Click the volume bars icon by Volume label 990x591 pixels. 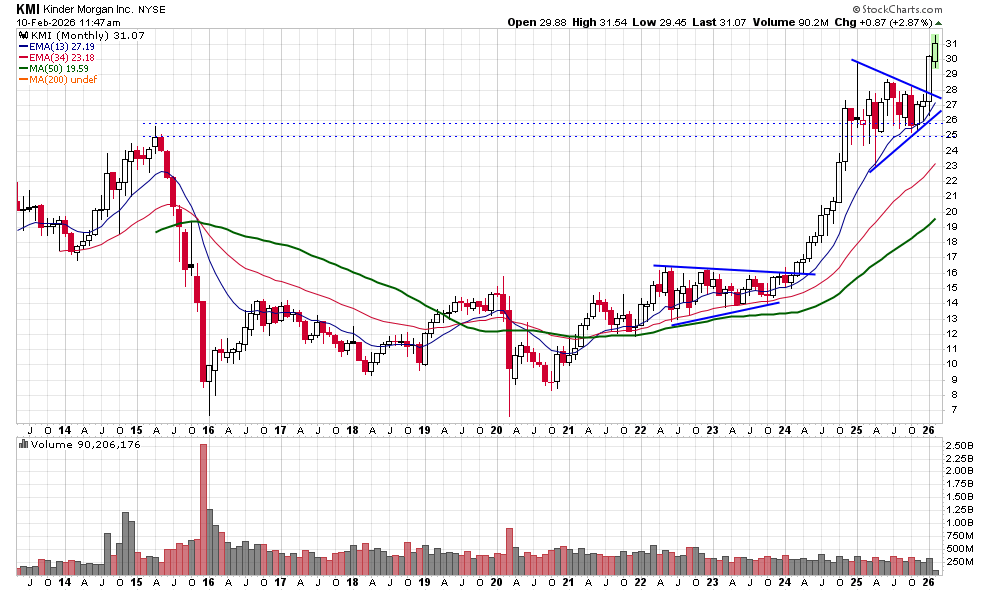[x=24, y=444]
